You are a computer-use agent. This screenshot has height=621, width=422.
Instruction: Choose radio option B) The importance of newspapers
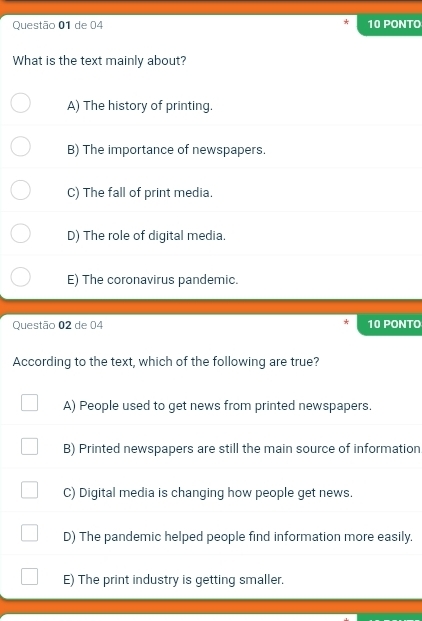20,147
